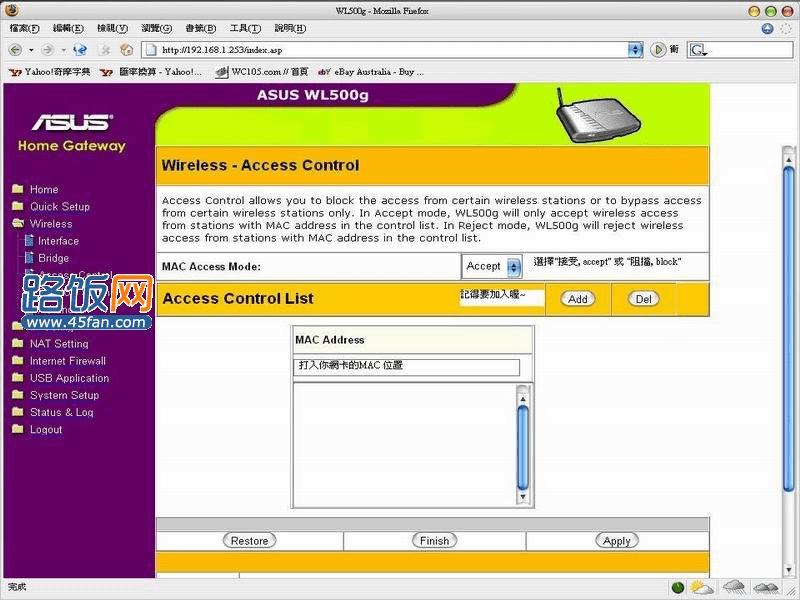Image resolution: width=800 pixels, height=600 pixels.
Task: Open Status & Log menu entry
Action: pyautogui.click(x=62, y=412)
